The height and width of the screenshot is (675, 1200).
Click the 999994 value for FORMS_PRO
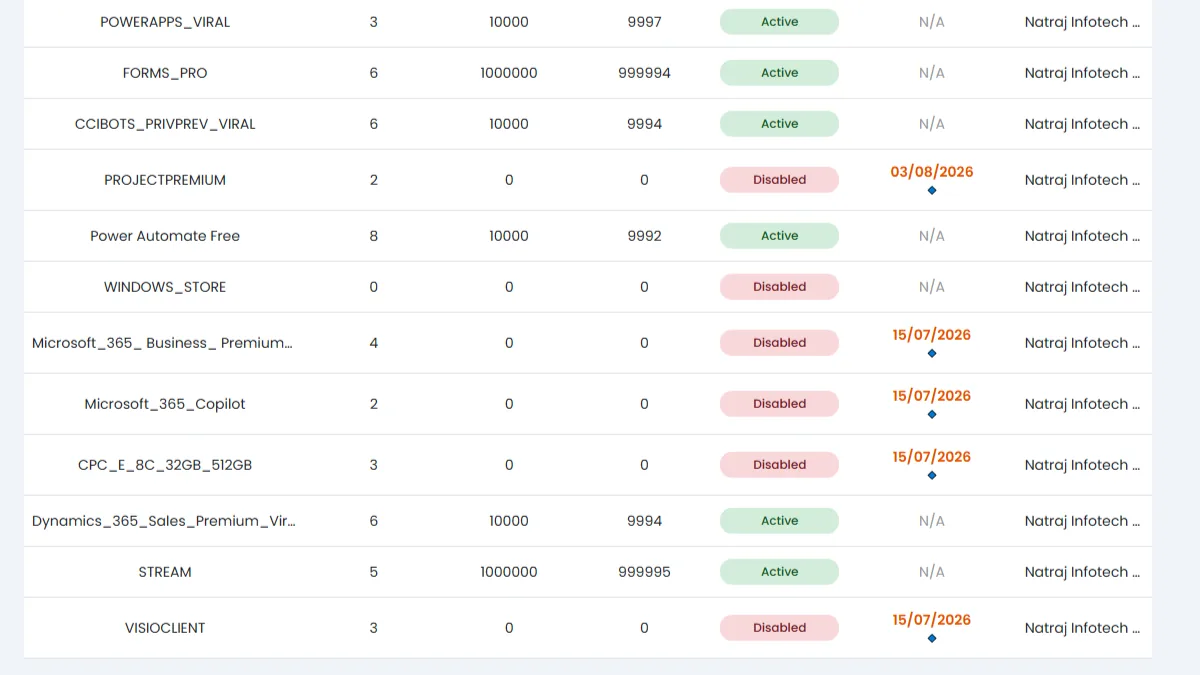coord(644,73)
